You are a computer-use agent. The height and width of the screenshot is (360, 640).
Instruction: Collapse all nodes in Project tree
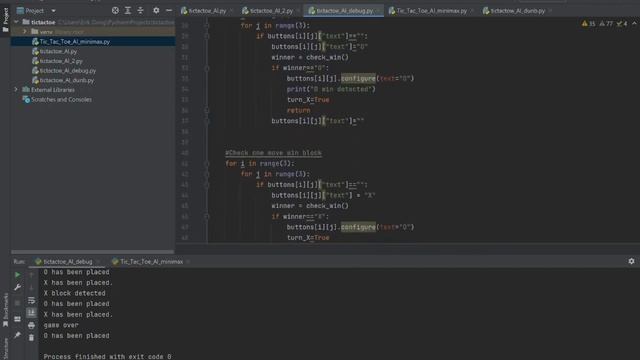pos(140,11)
